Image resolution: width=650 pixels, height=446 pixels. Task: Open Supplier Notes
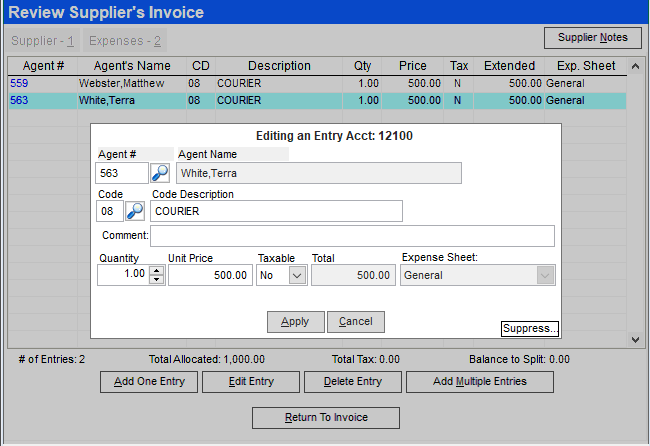tap(592, 38)
